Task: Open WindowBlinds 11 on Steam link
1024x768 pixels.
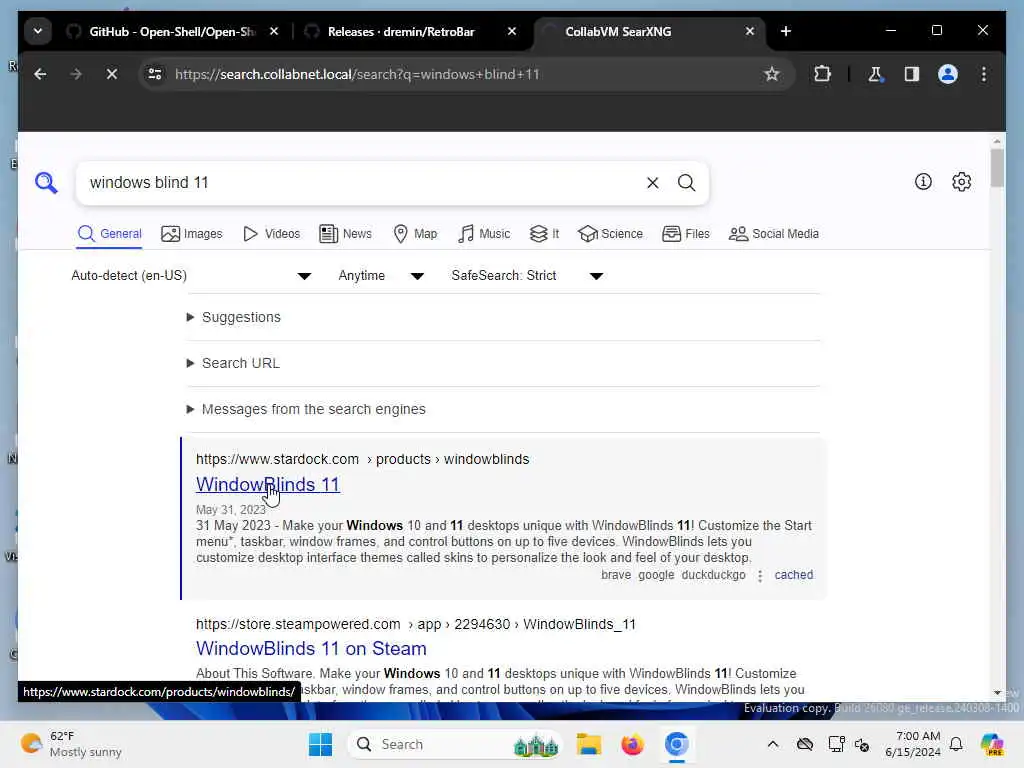Action: click(311, 648)
